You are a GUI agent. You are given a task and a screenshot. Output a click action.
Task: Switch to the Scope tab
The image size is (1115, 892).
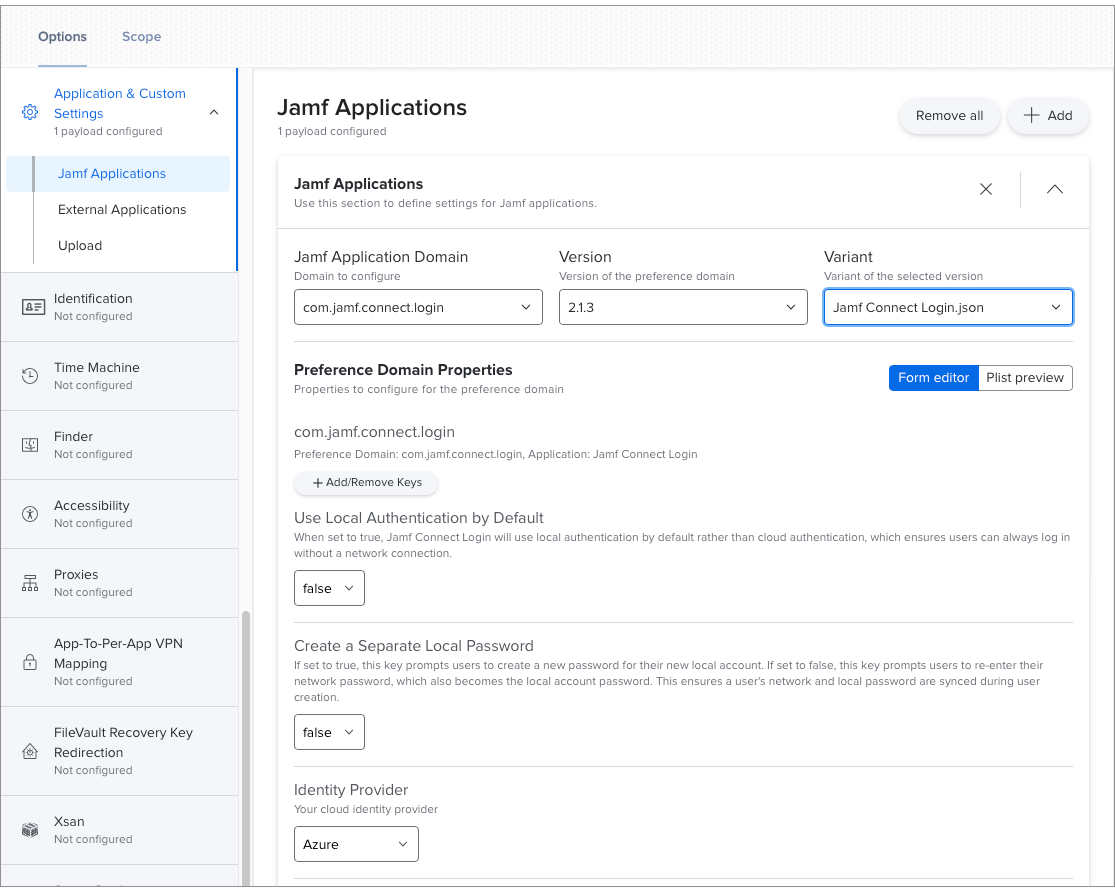click(141, 37)
